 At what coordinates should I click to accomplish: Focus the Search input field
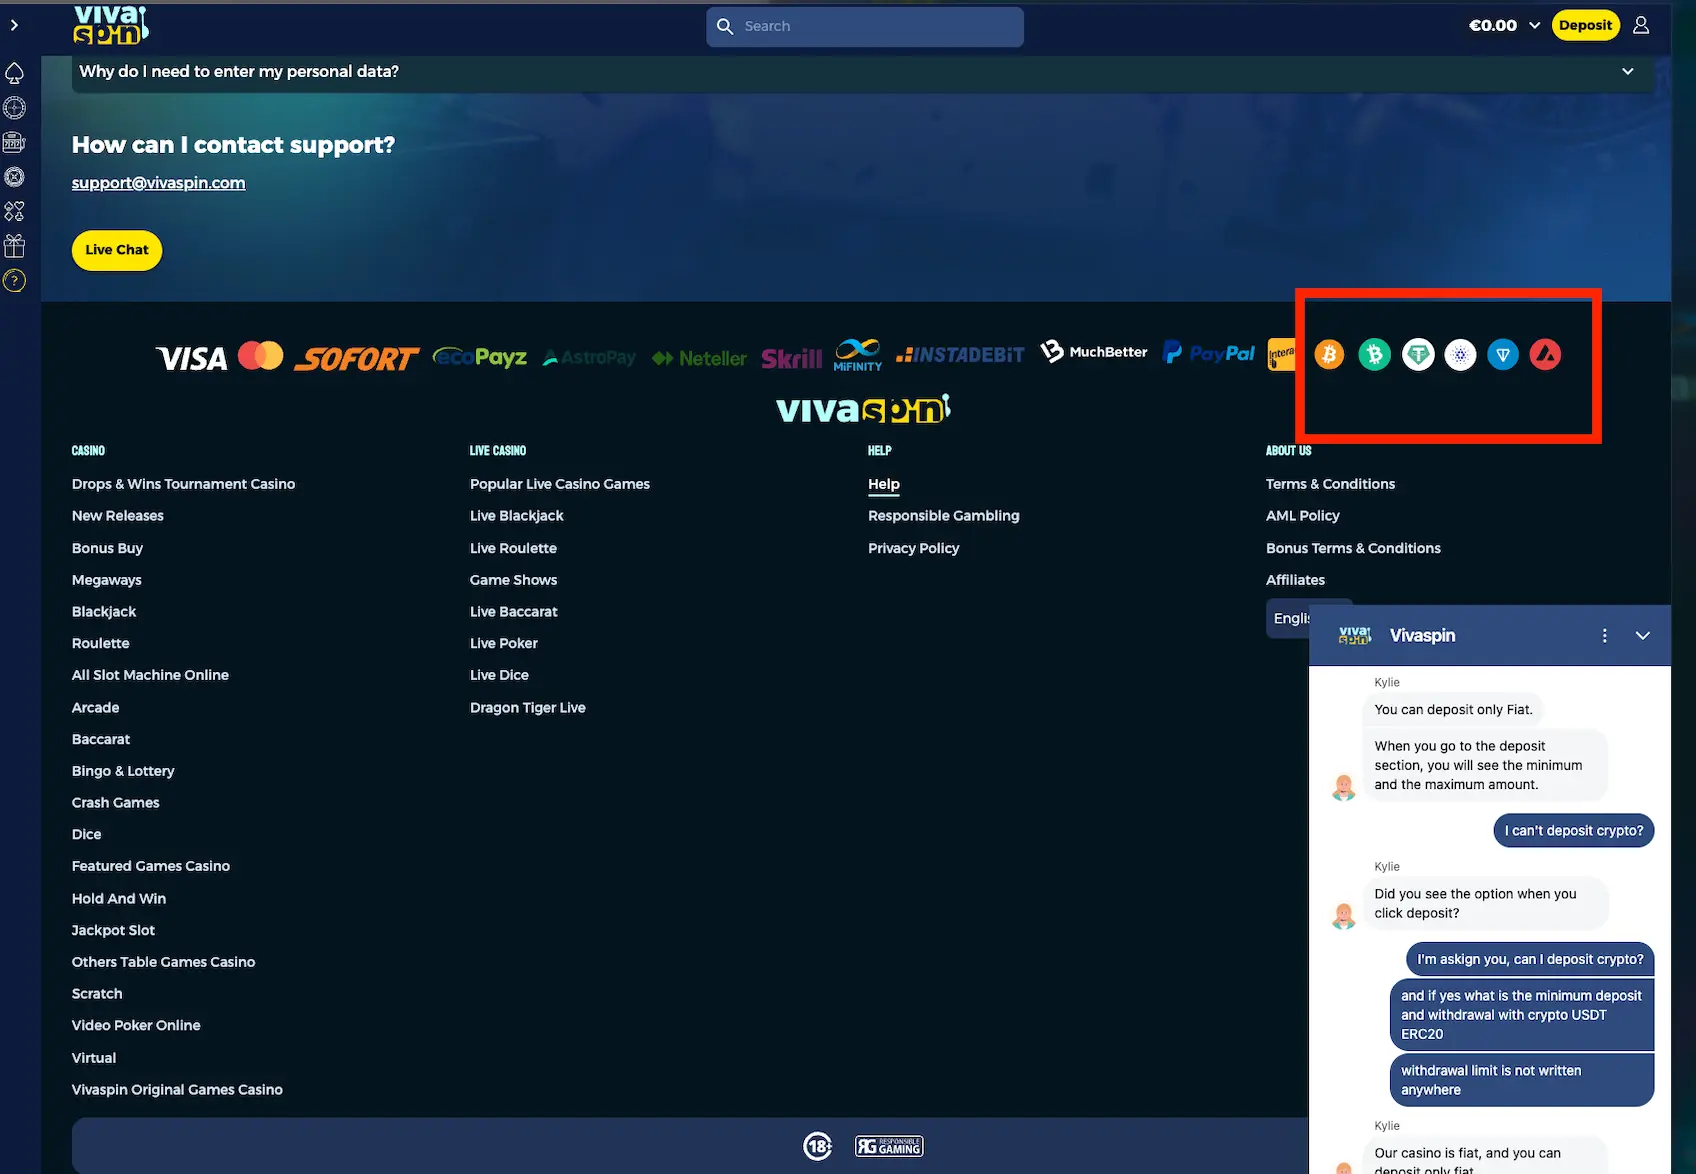tap(865, 26)
